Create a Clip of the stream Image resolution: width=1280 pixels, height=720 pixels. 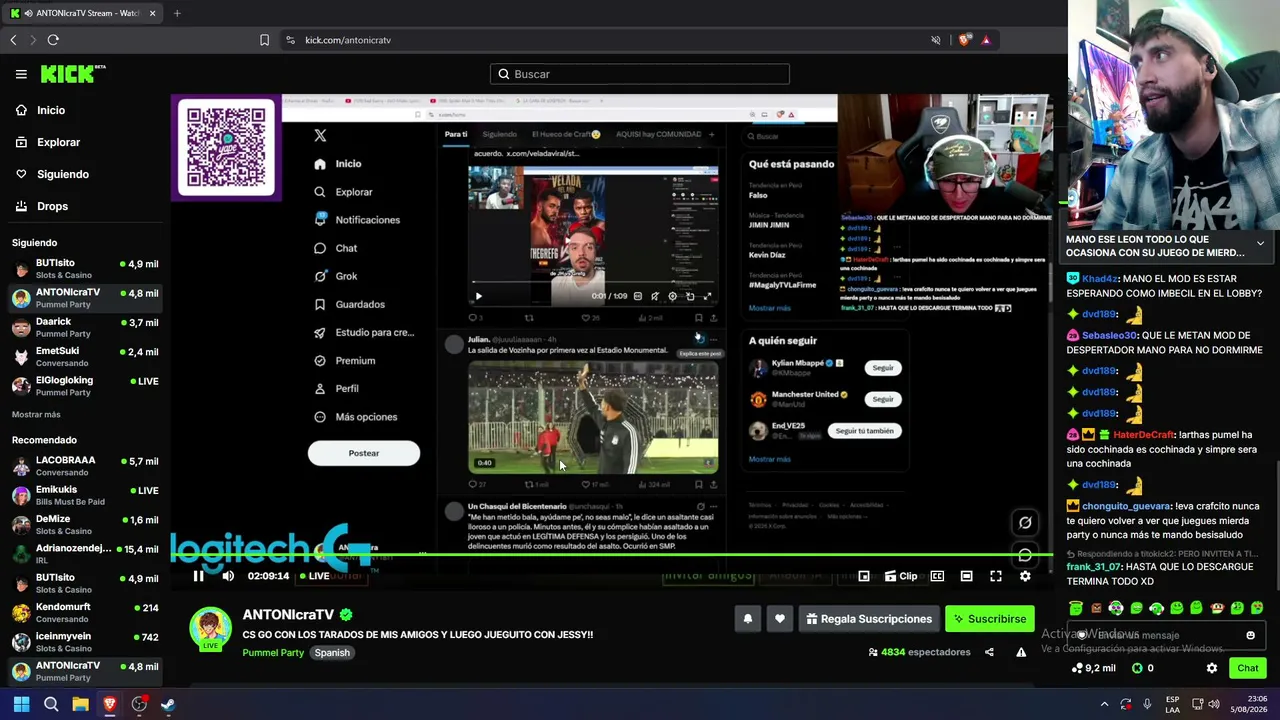pyautogui.click(x=901, y=576)
